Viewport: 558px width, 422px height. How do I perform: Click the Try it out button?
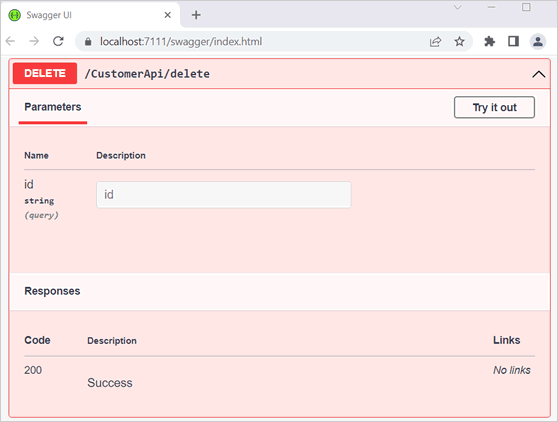pyautogui.click(x=494, y=107)
